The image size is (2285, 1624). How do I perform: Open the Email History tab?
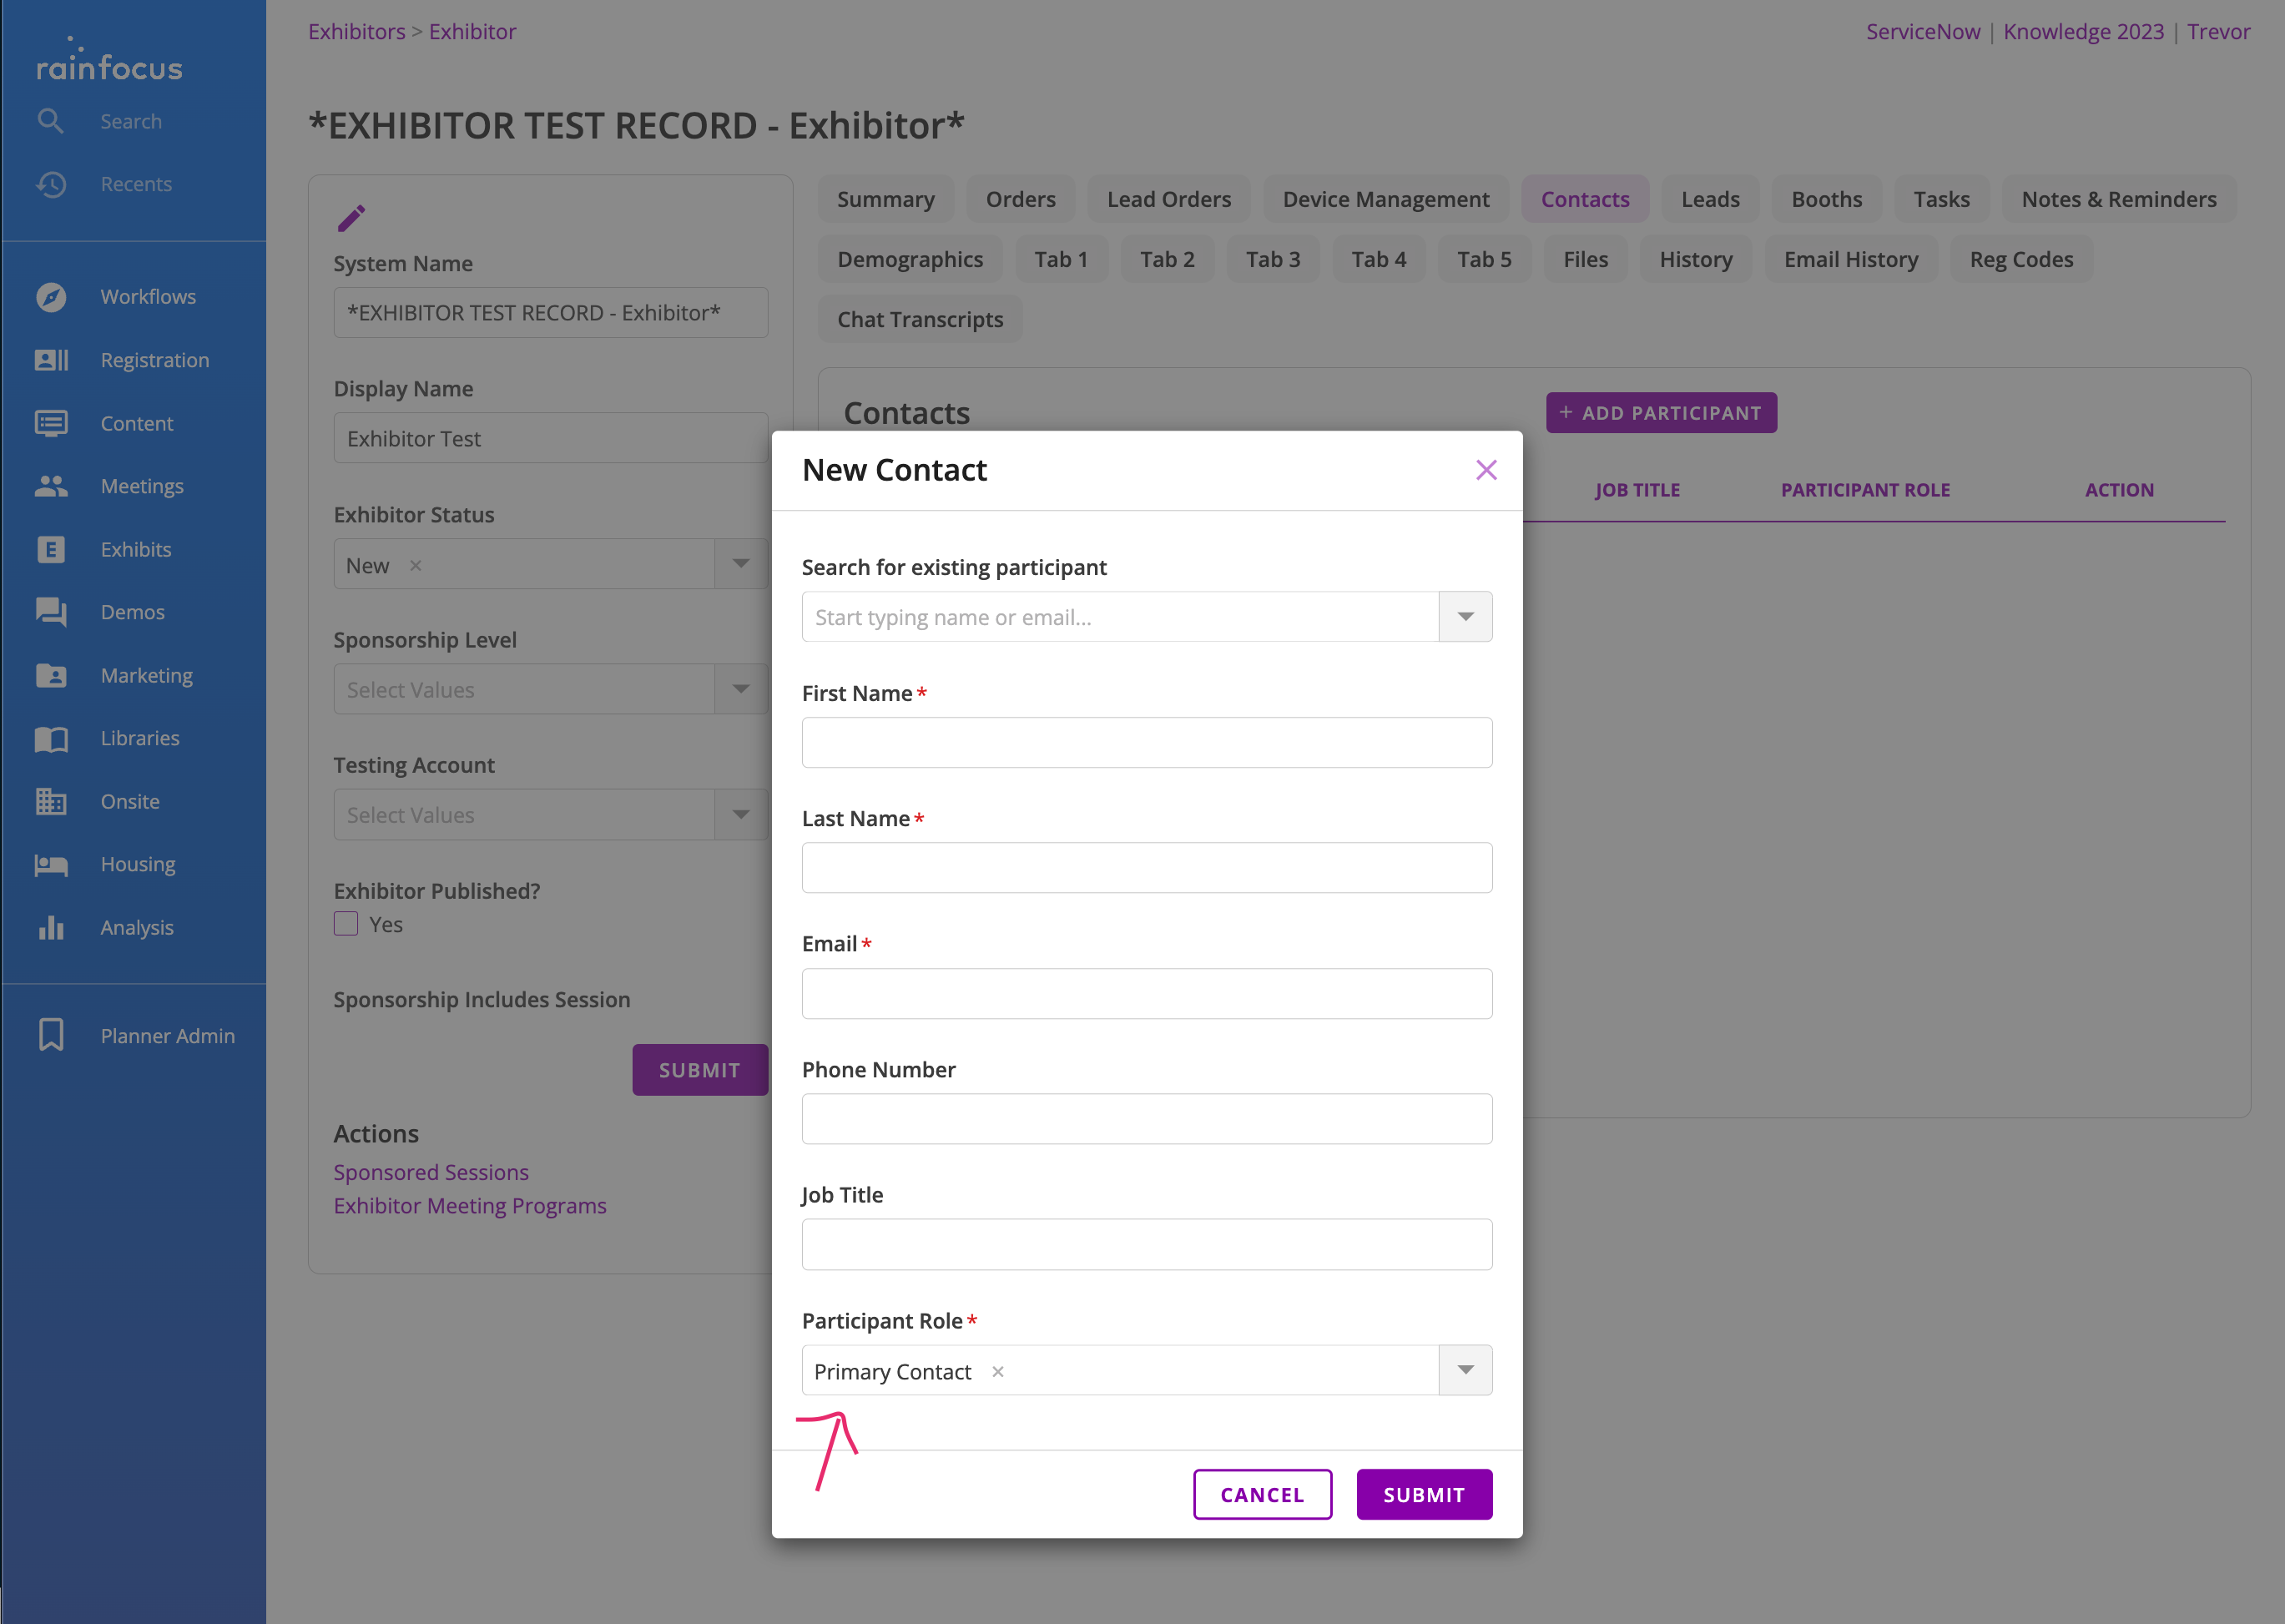click(1850, 259)
